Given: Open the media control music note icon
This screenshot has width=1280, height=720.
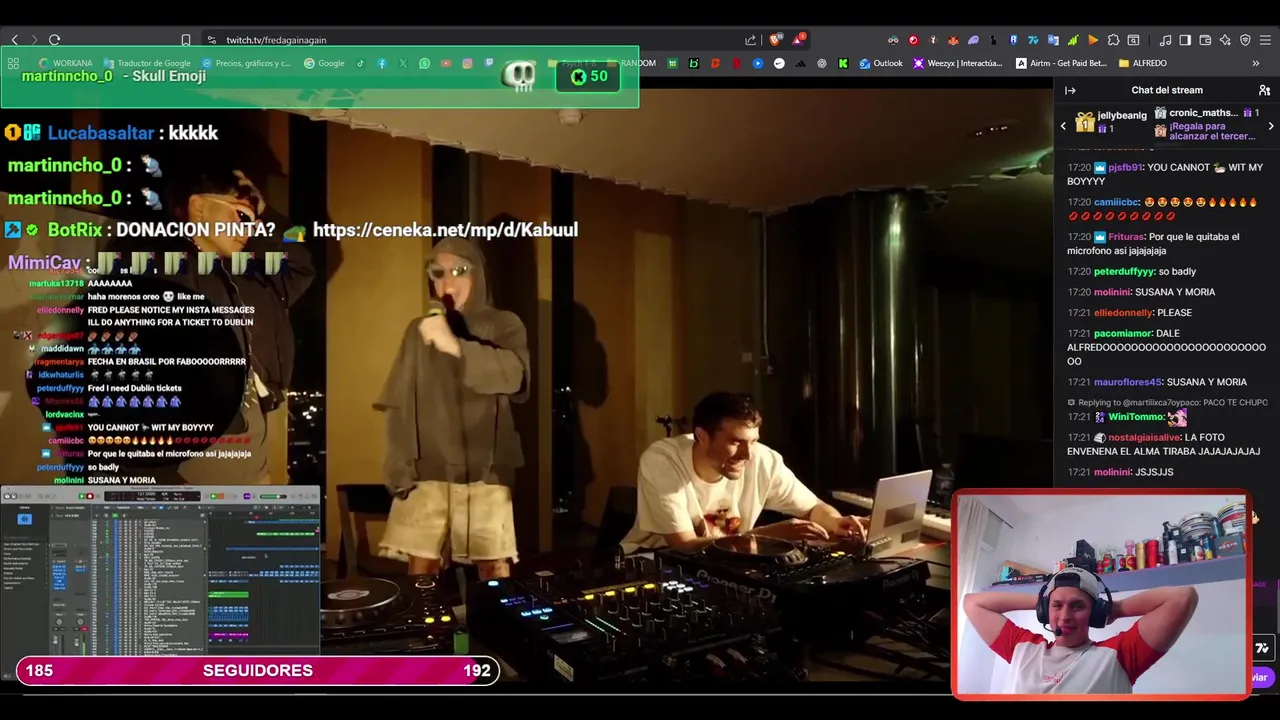Looking at the screenshot, I should 1165,40.
